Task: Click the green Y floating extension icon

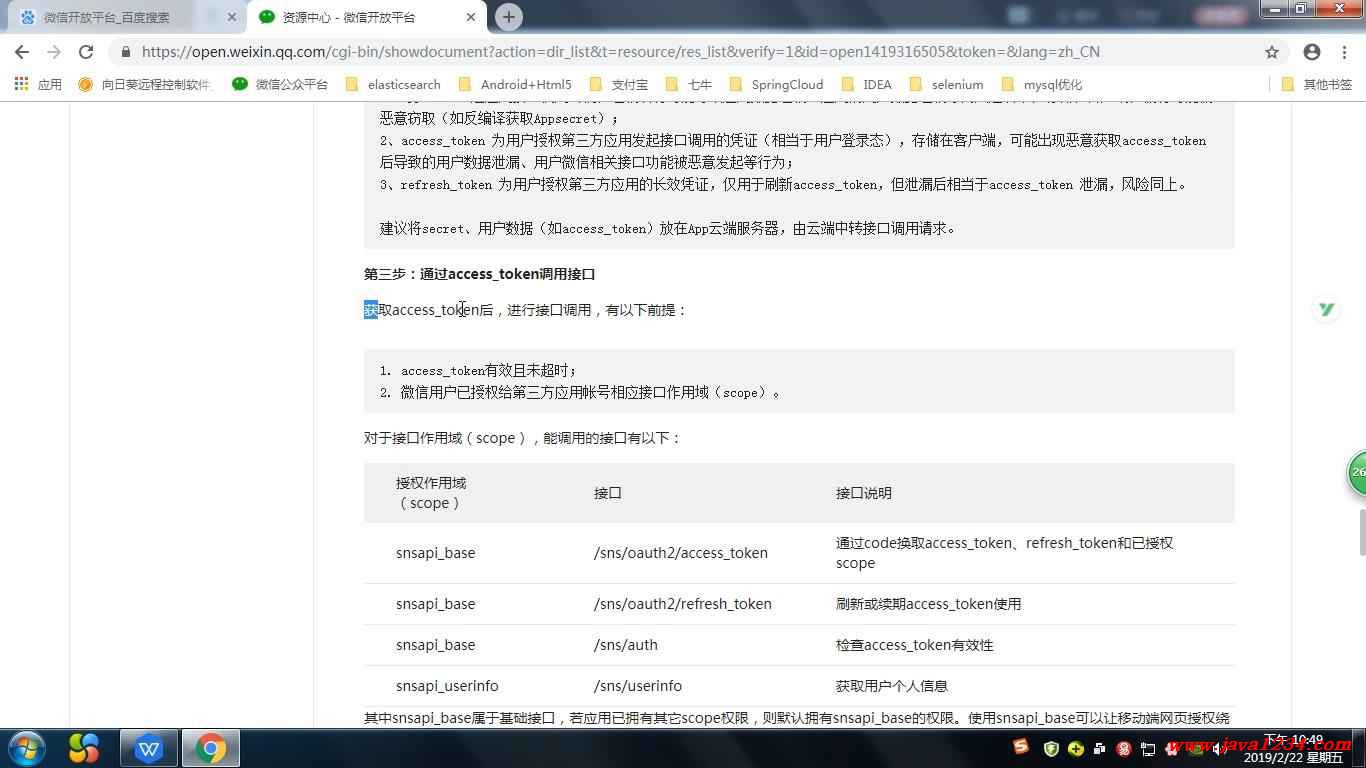Action: point(1327,310)
